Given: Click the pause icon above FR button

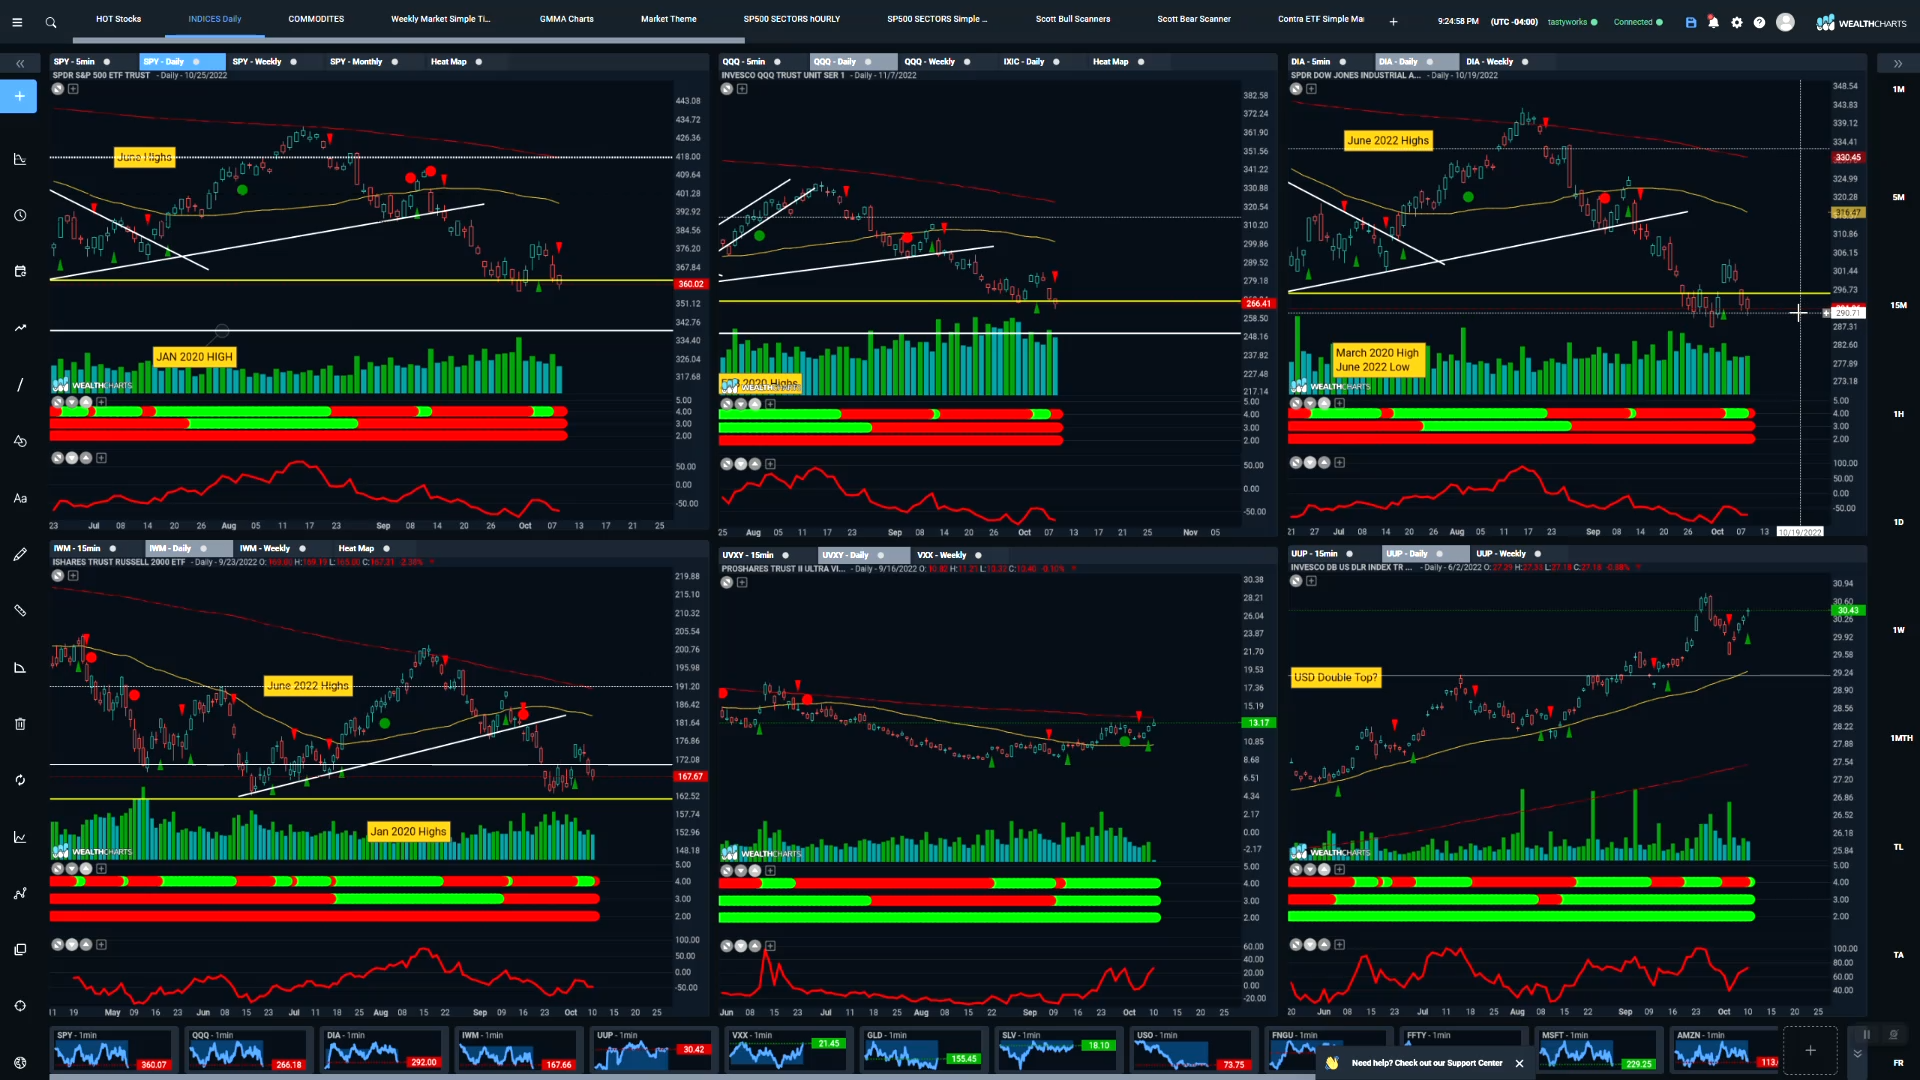Looking at the screenshot, I should coord(1866,1035).
